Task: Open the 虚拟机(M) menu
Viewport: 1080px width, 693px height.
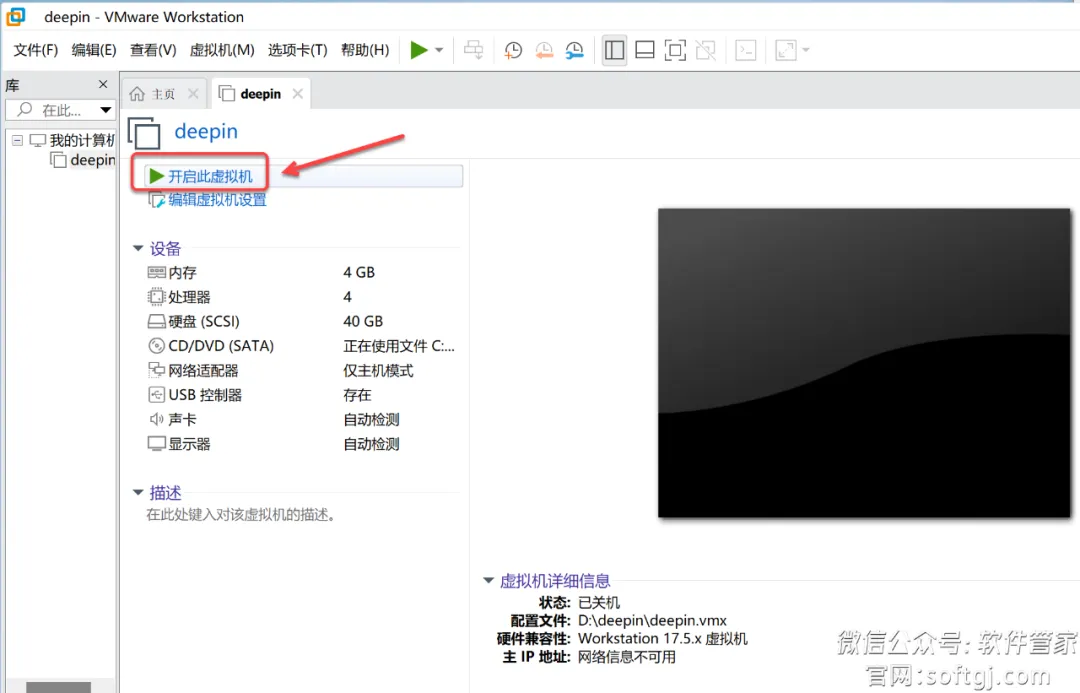Action: pos(222,50)
